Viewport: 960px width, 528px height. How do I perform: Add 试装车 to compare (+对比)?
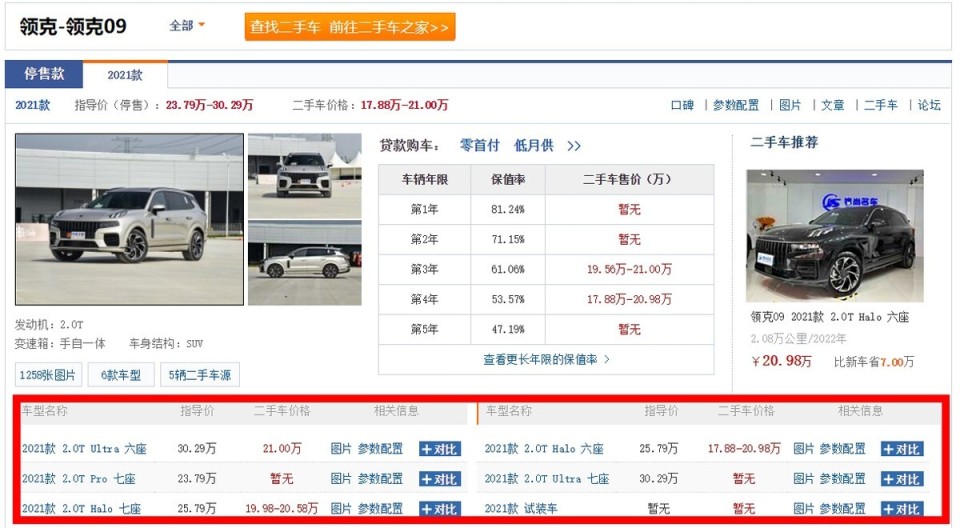pos(902,509)
